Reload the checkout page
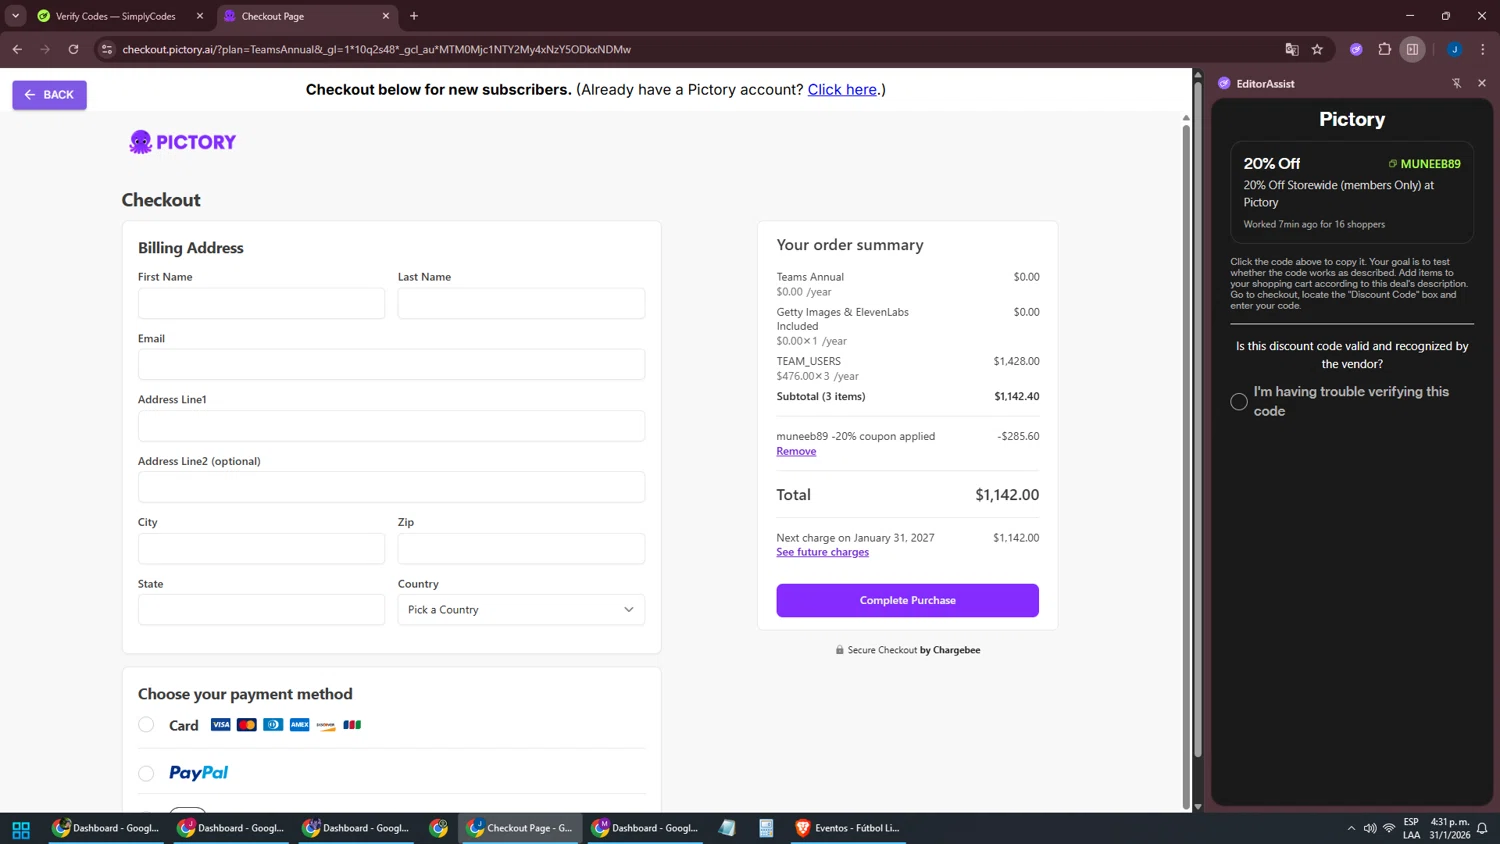Viewport: 1500px width, 844px height. coord(73,49)
